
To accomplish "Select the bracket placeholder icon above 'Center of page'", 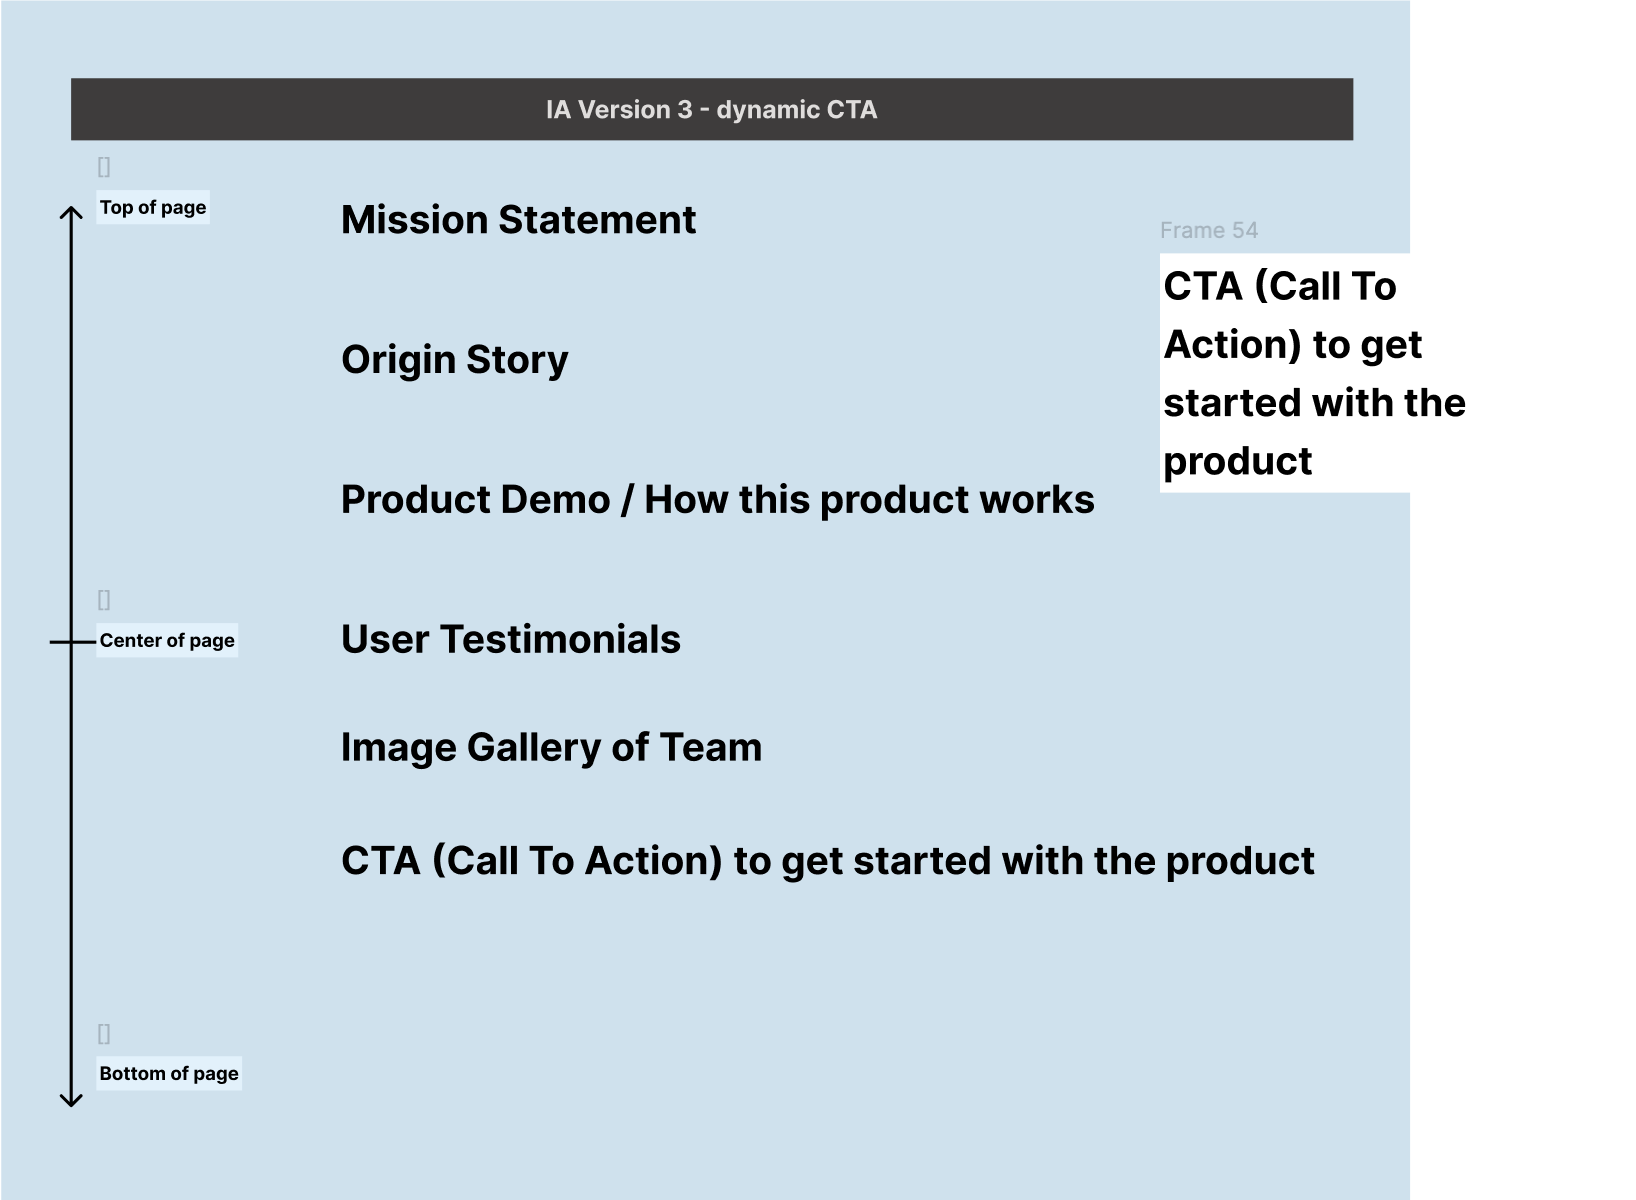I will coord(104,600).
